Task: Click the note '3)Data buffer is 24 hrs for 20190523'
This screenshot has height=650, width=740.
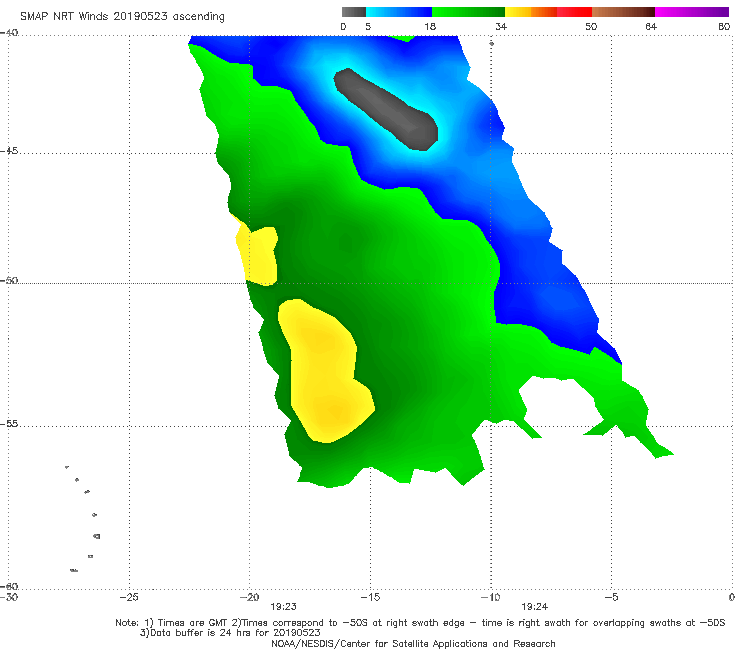Action: pos(230,633)
